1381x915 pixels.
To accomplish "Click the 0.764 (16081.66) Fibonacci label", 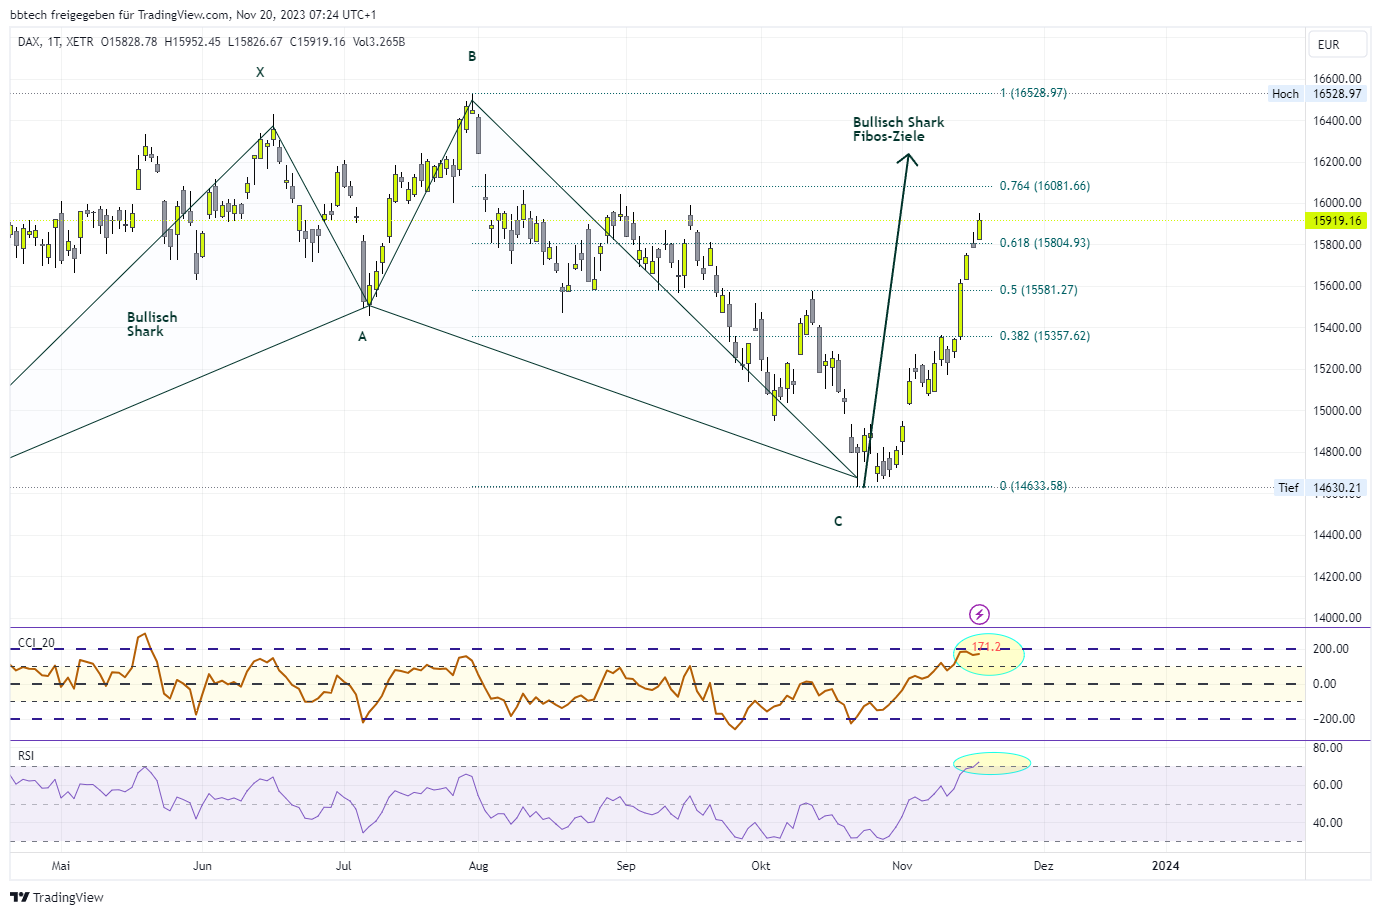I will tap(1045, 186).
